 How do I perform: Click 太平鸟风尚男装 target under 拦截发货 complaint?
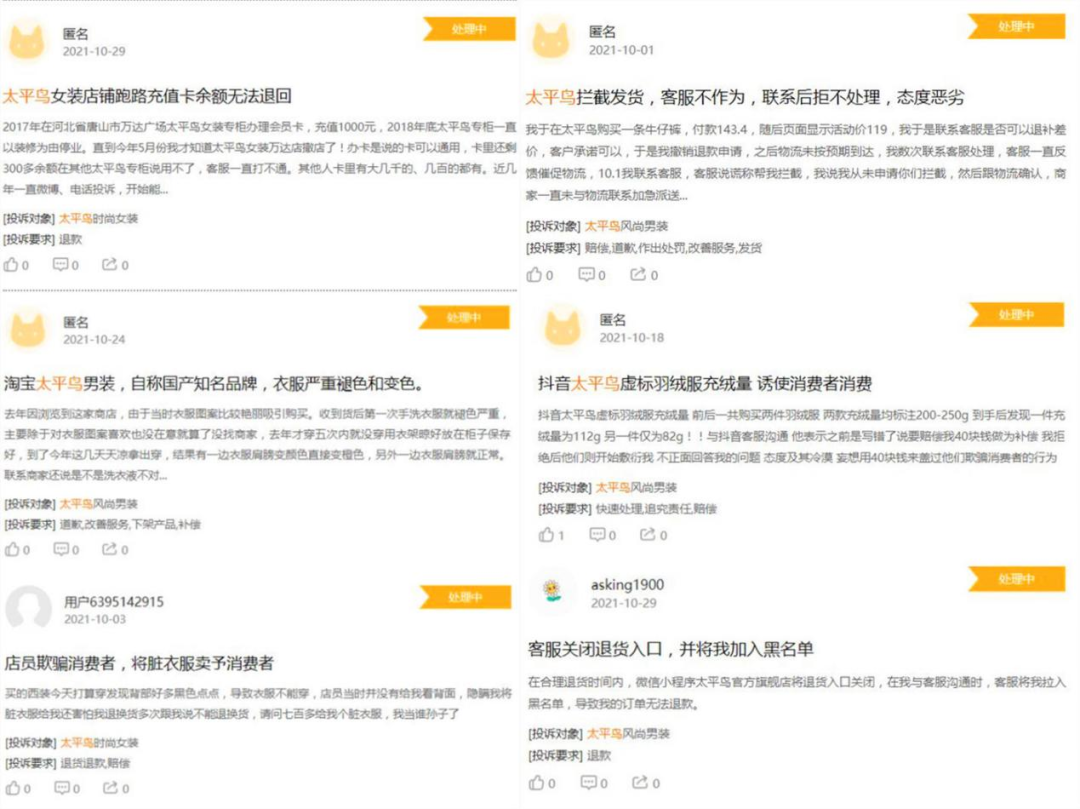coord(626,227)
